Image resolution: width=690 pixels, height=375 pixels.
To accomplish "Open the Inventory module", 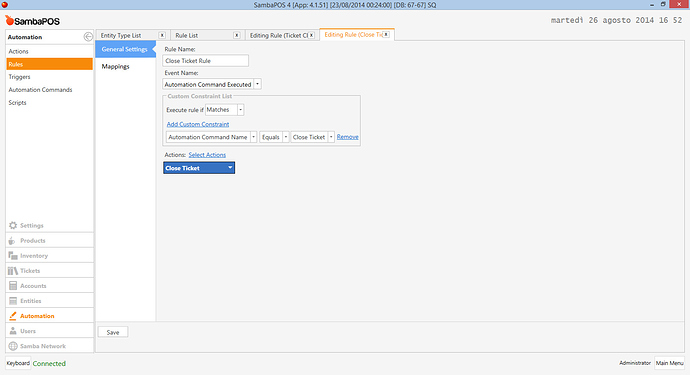I will pyautogui.click(x=50, y=256).
